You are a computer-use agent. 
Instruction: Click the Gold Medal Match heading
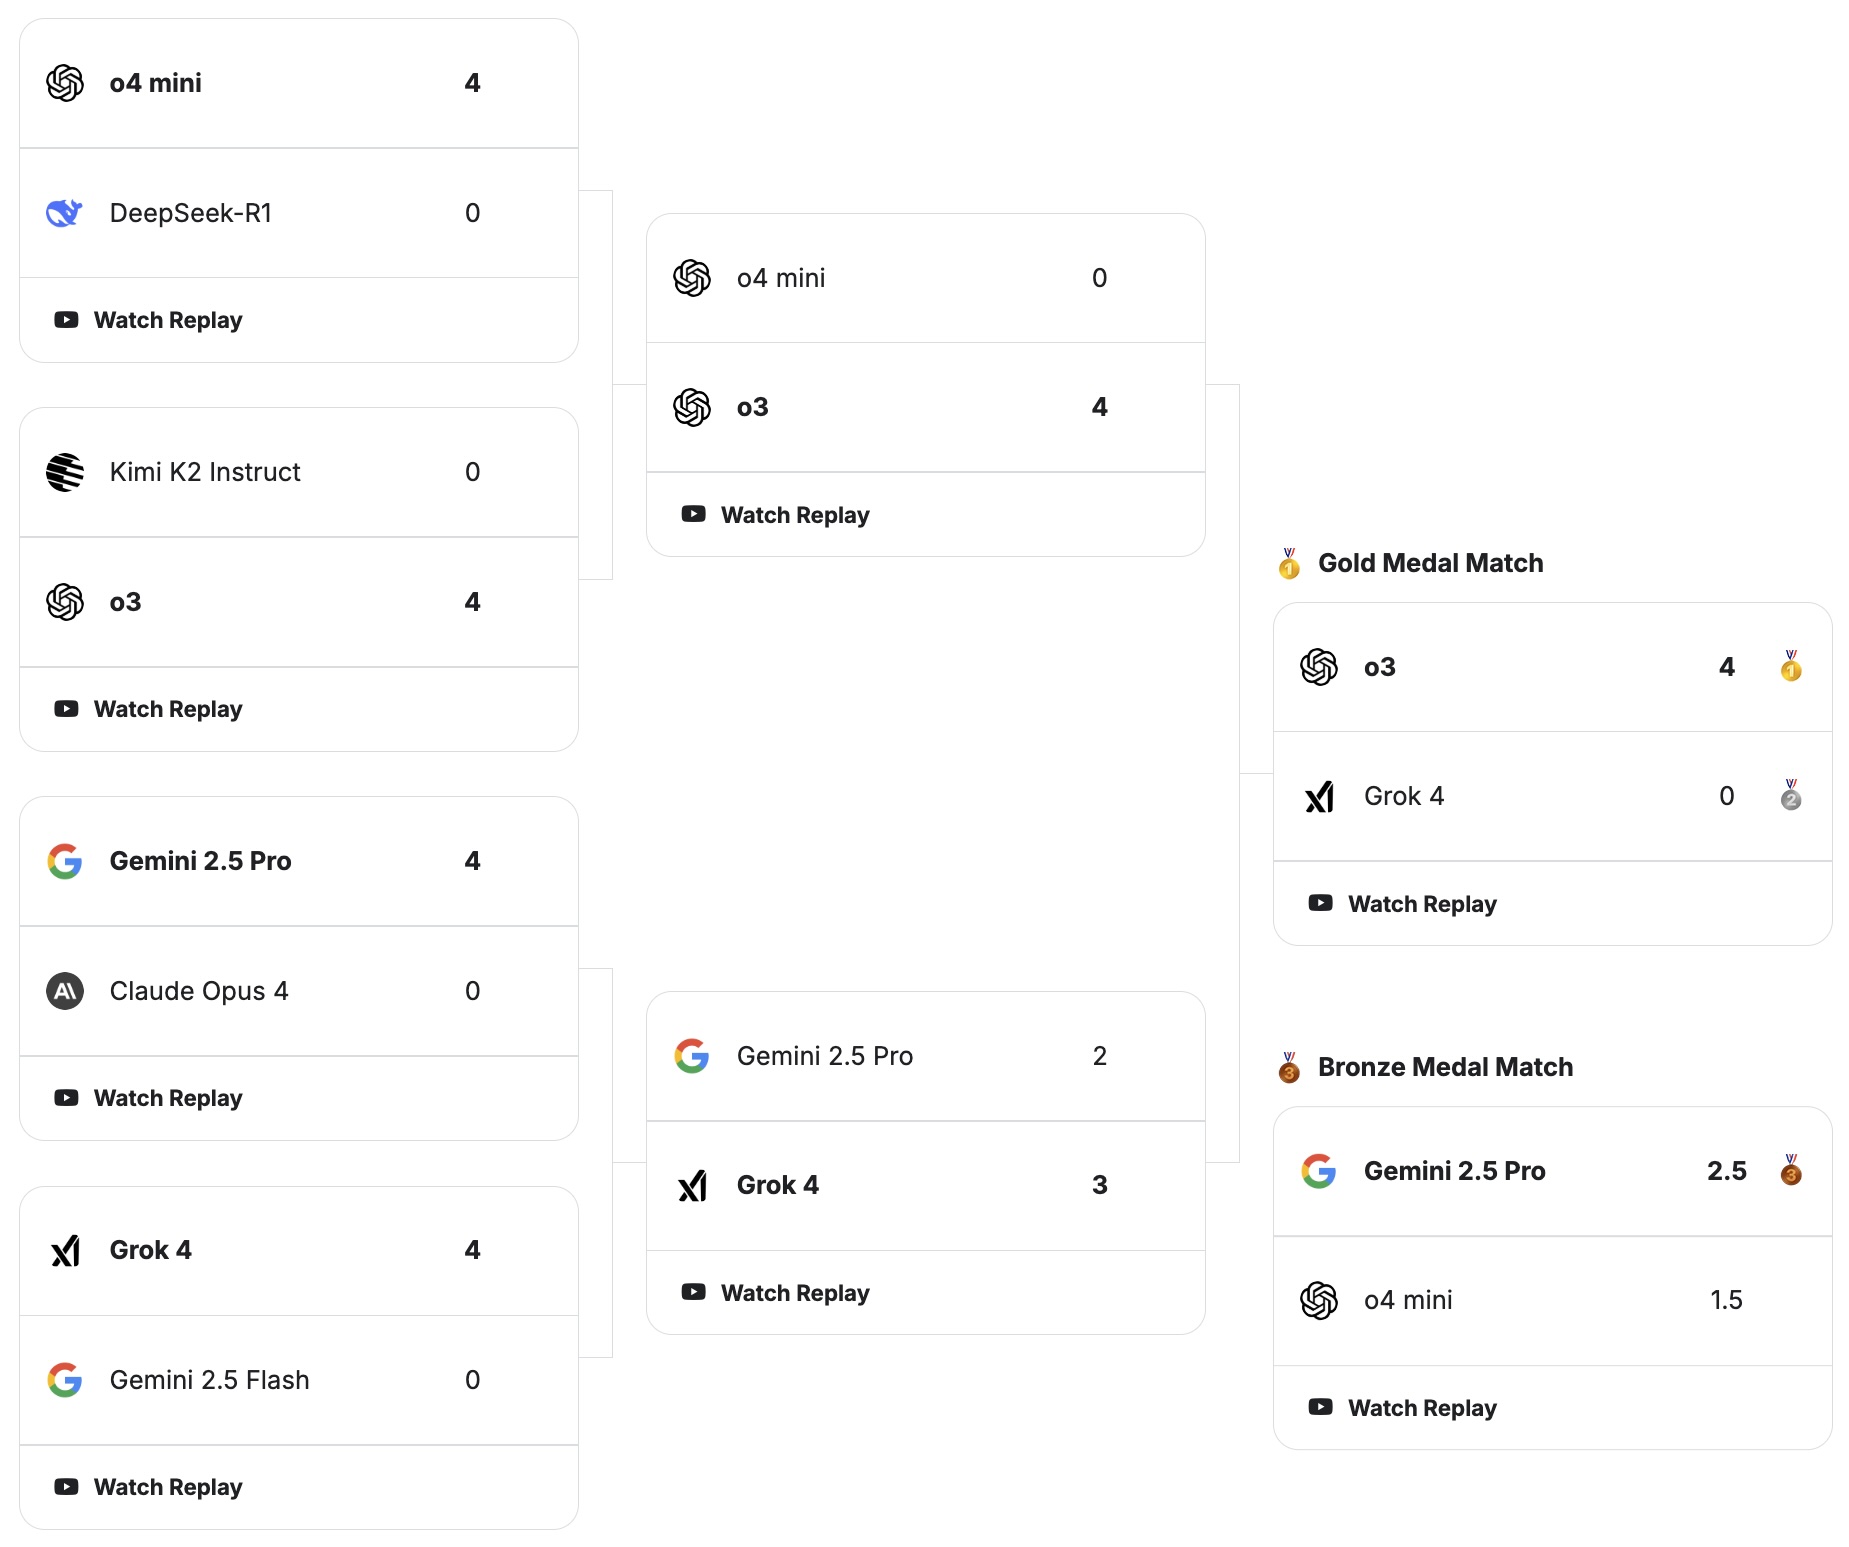pos(1431,563)
